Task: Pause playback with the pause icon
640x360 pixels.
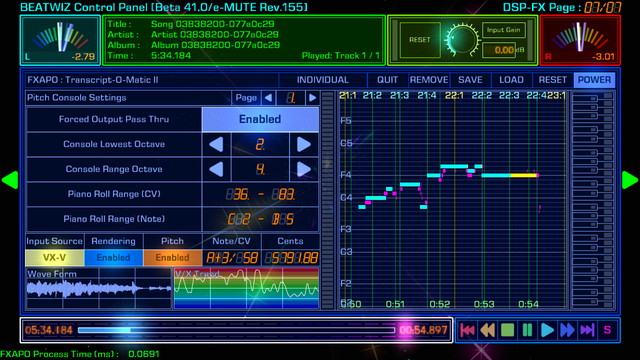Action: click(x=527, y=330)
